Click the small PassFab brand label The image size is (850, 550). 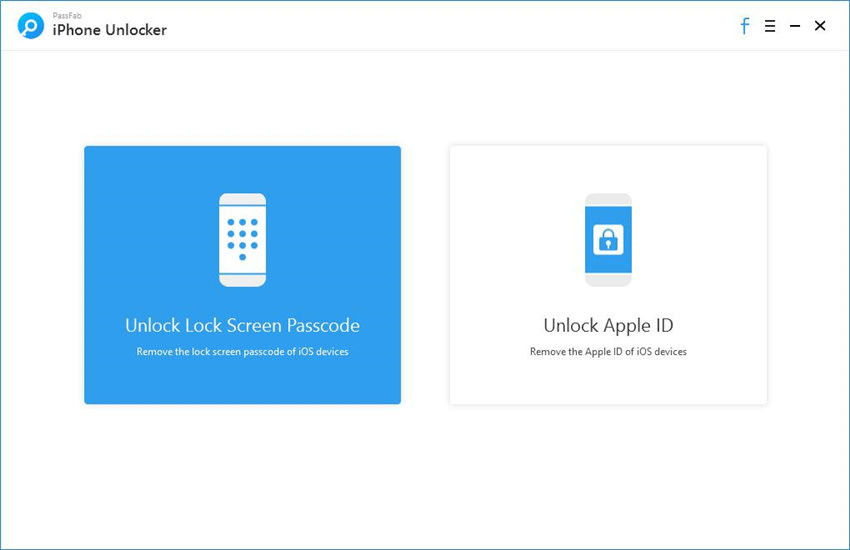[x=66, y=16]
